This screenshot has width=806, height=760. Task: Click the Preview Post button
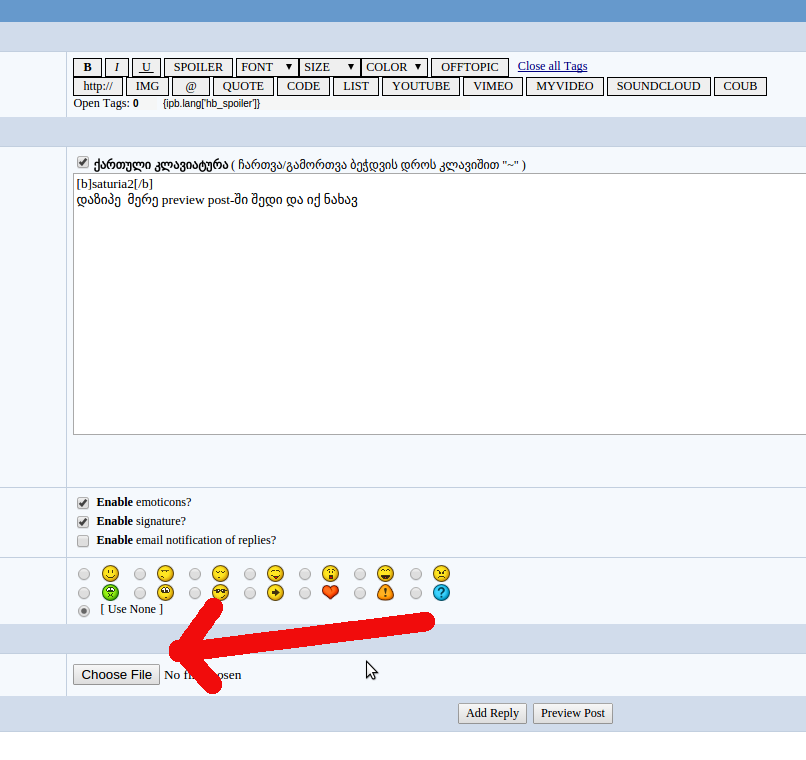573,713
